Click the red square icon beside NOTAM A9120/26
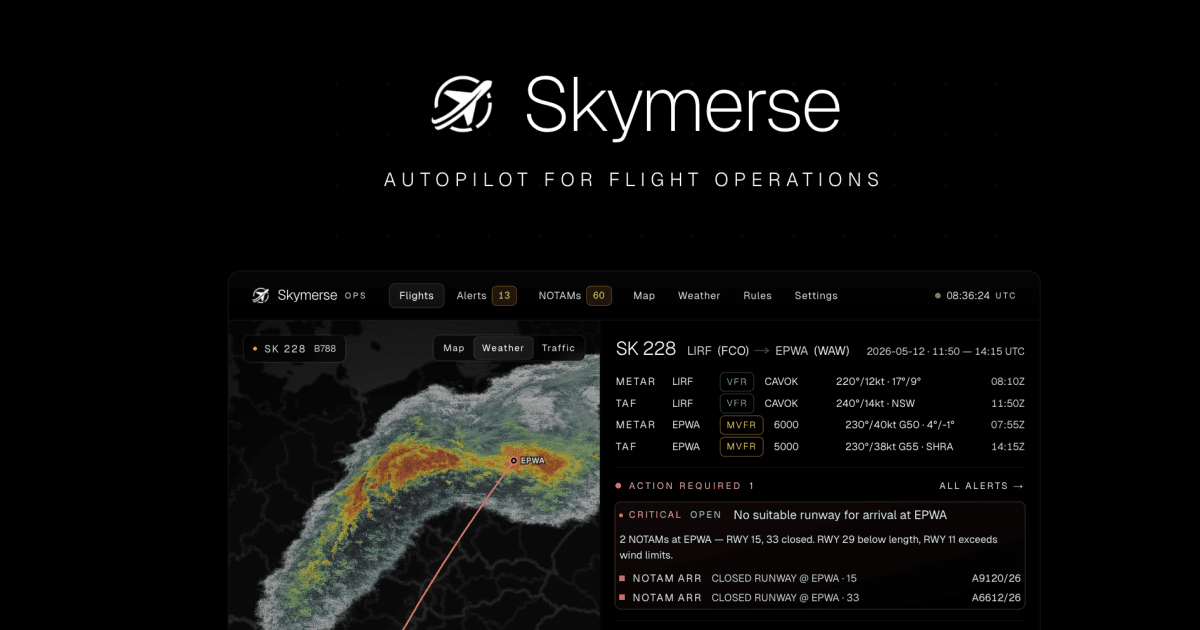Image resolution: width=1200 pixels, height=630 pixels. (622, 578)
